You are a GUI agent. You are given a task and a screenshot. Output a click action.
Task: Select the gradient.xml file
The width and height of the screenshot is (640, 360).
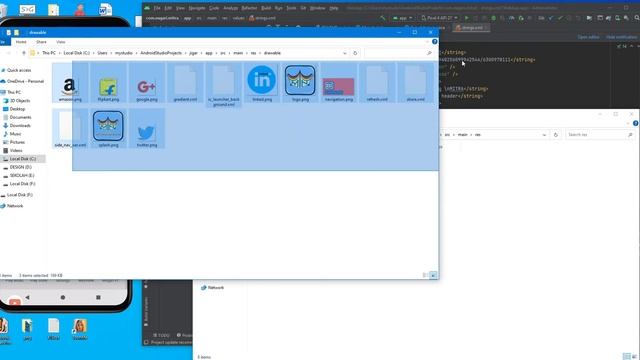pos(185,83)
